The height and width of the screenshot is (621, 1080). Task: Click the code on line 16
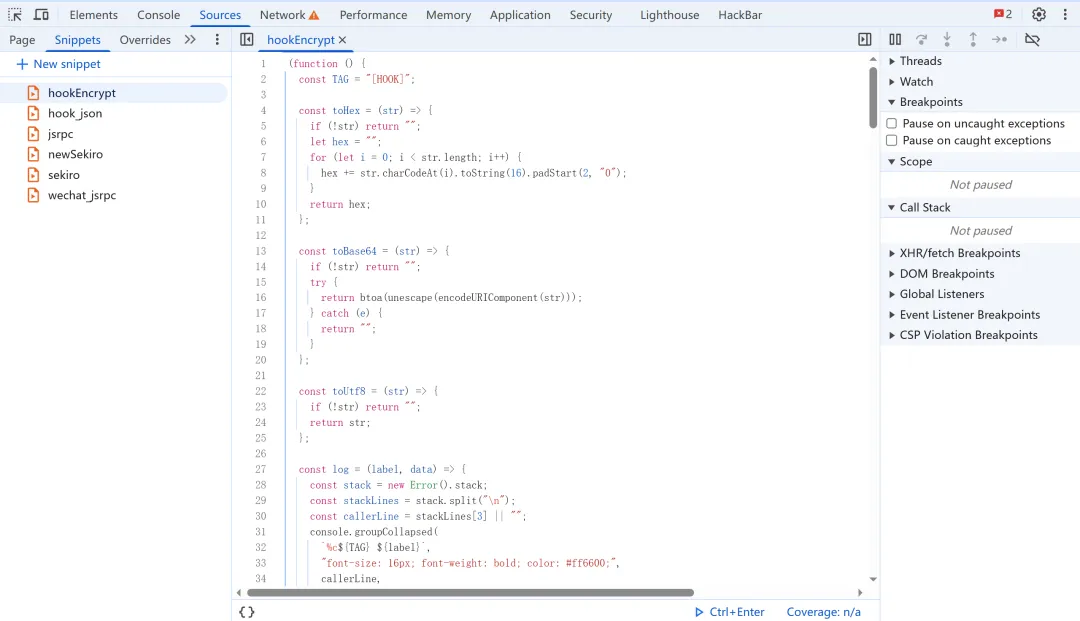[451, 297]
